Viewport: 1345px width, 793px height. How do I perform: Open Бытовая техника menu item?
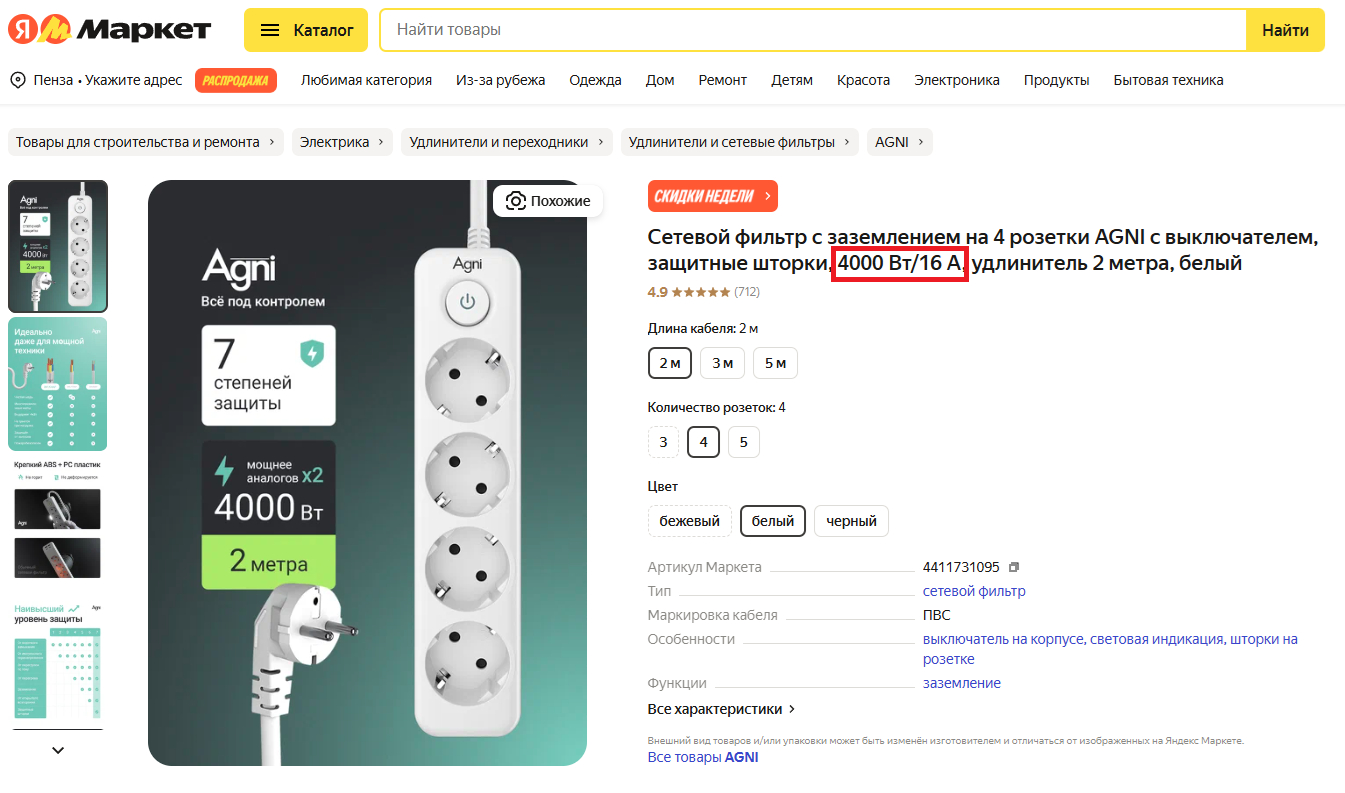(1168, 80)
